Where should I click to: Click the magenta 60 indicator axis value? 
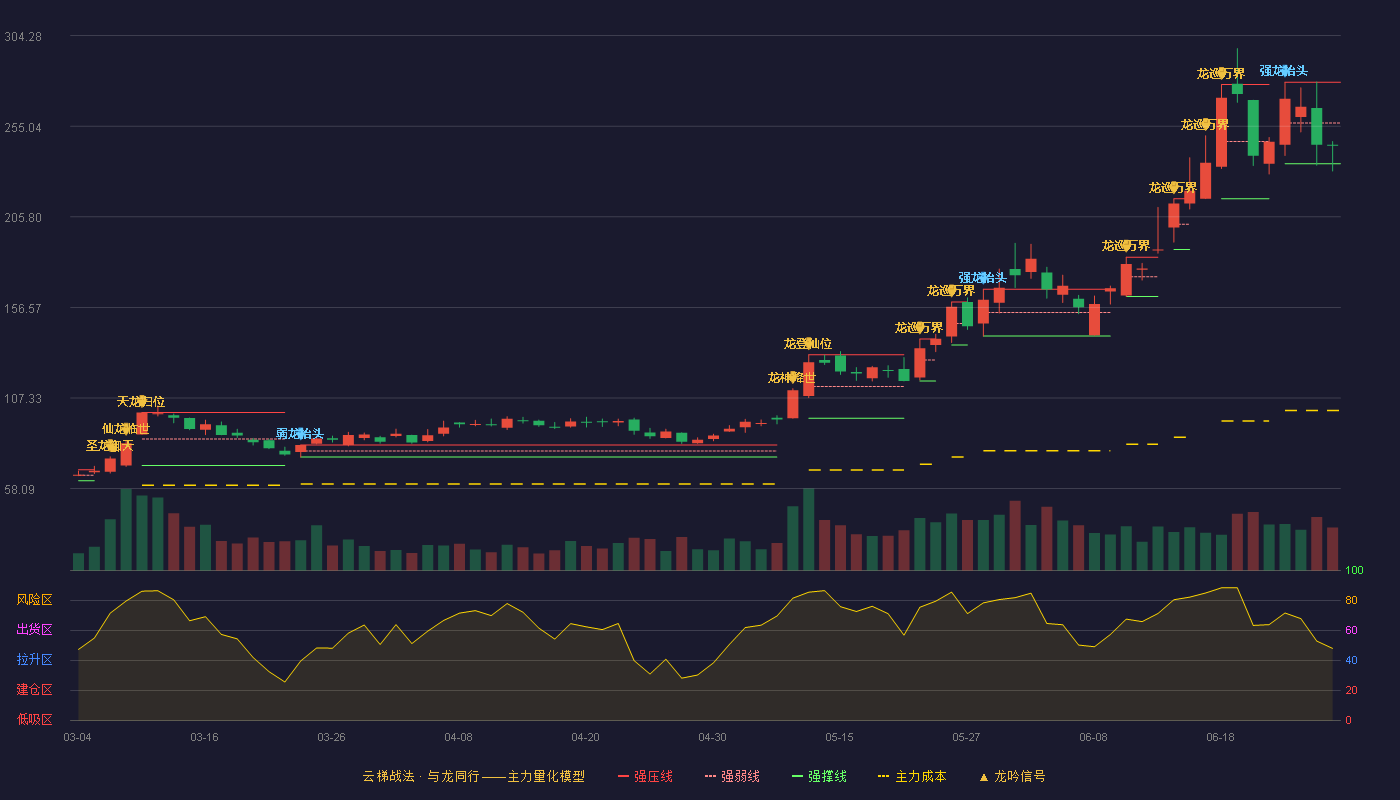coord(1351,630)
